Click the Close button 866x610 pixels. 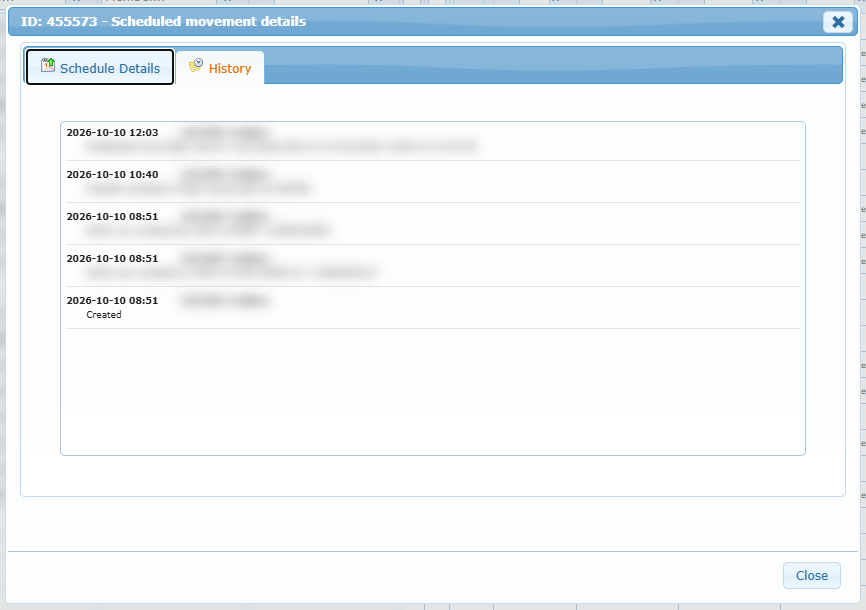point(811,575)
